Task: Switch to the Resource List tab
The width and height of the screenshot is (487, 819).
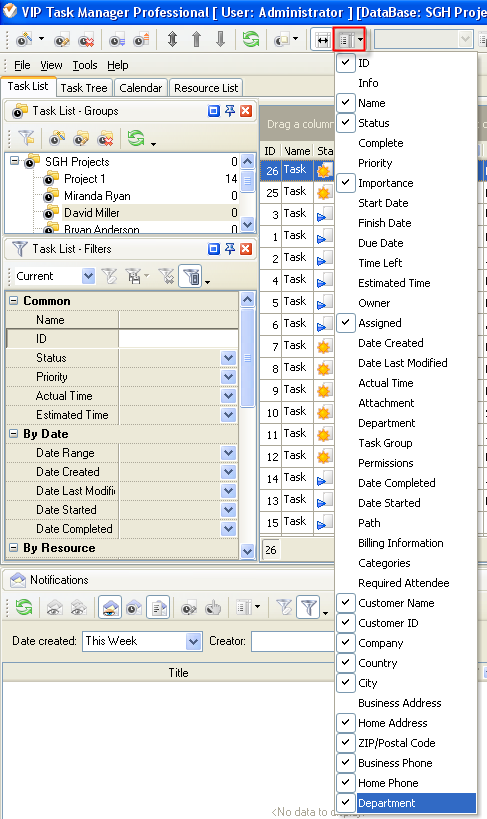Action: click(x=206, y=88)
